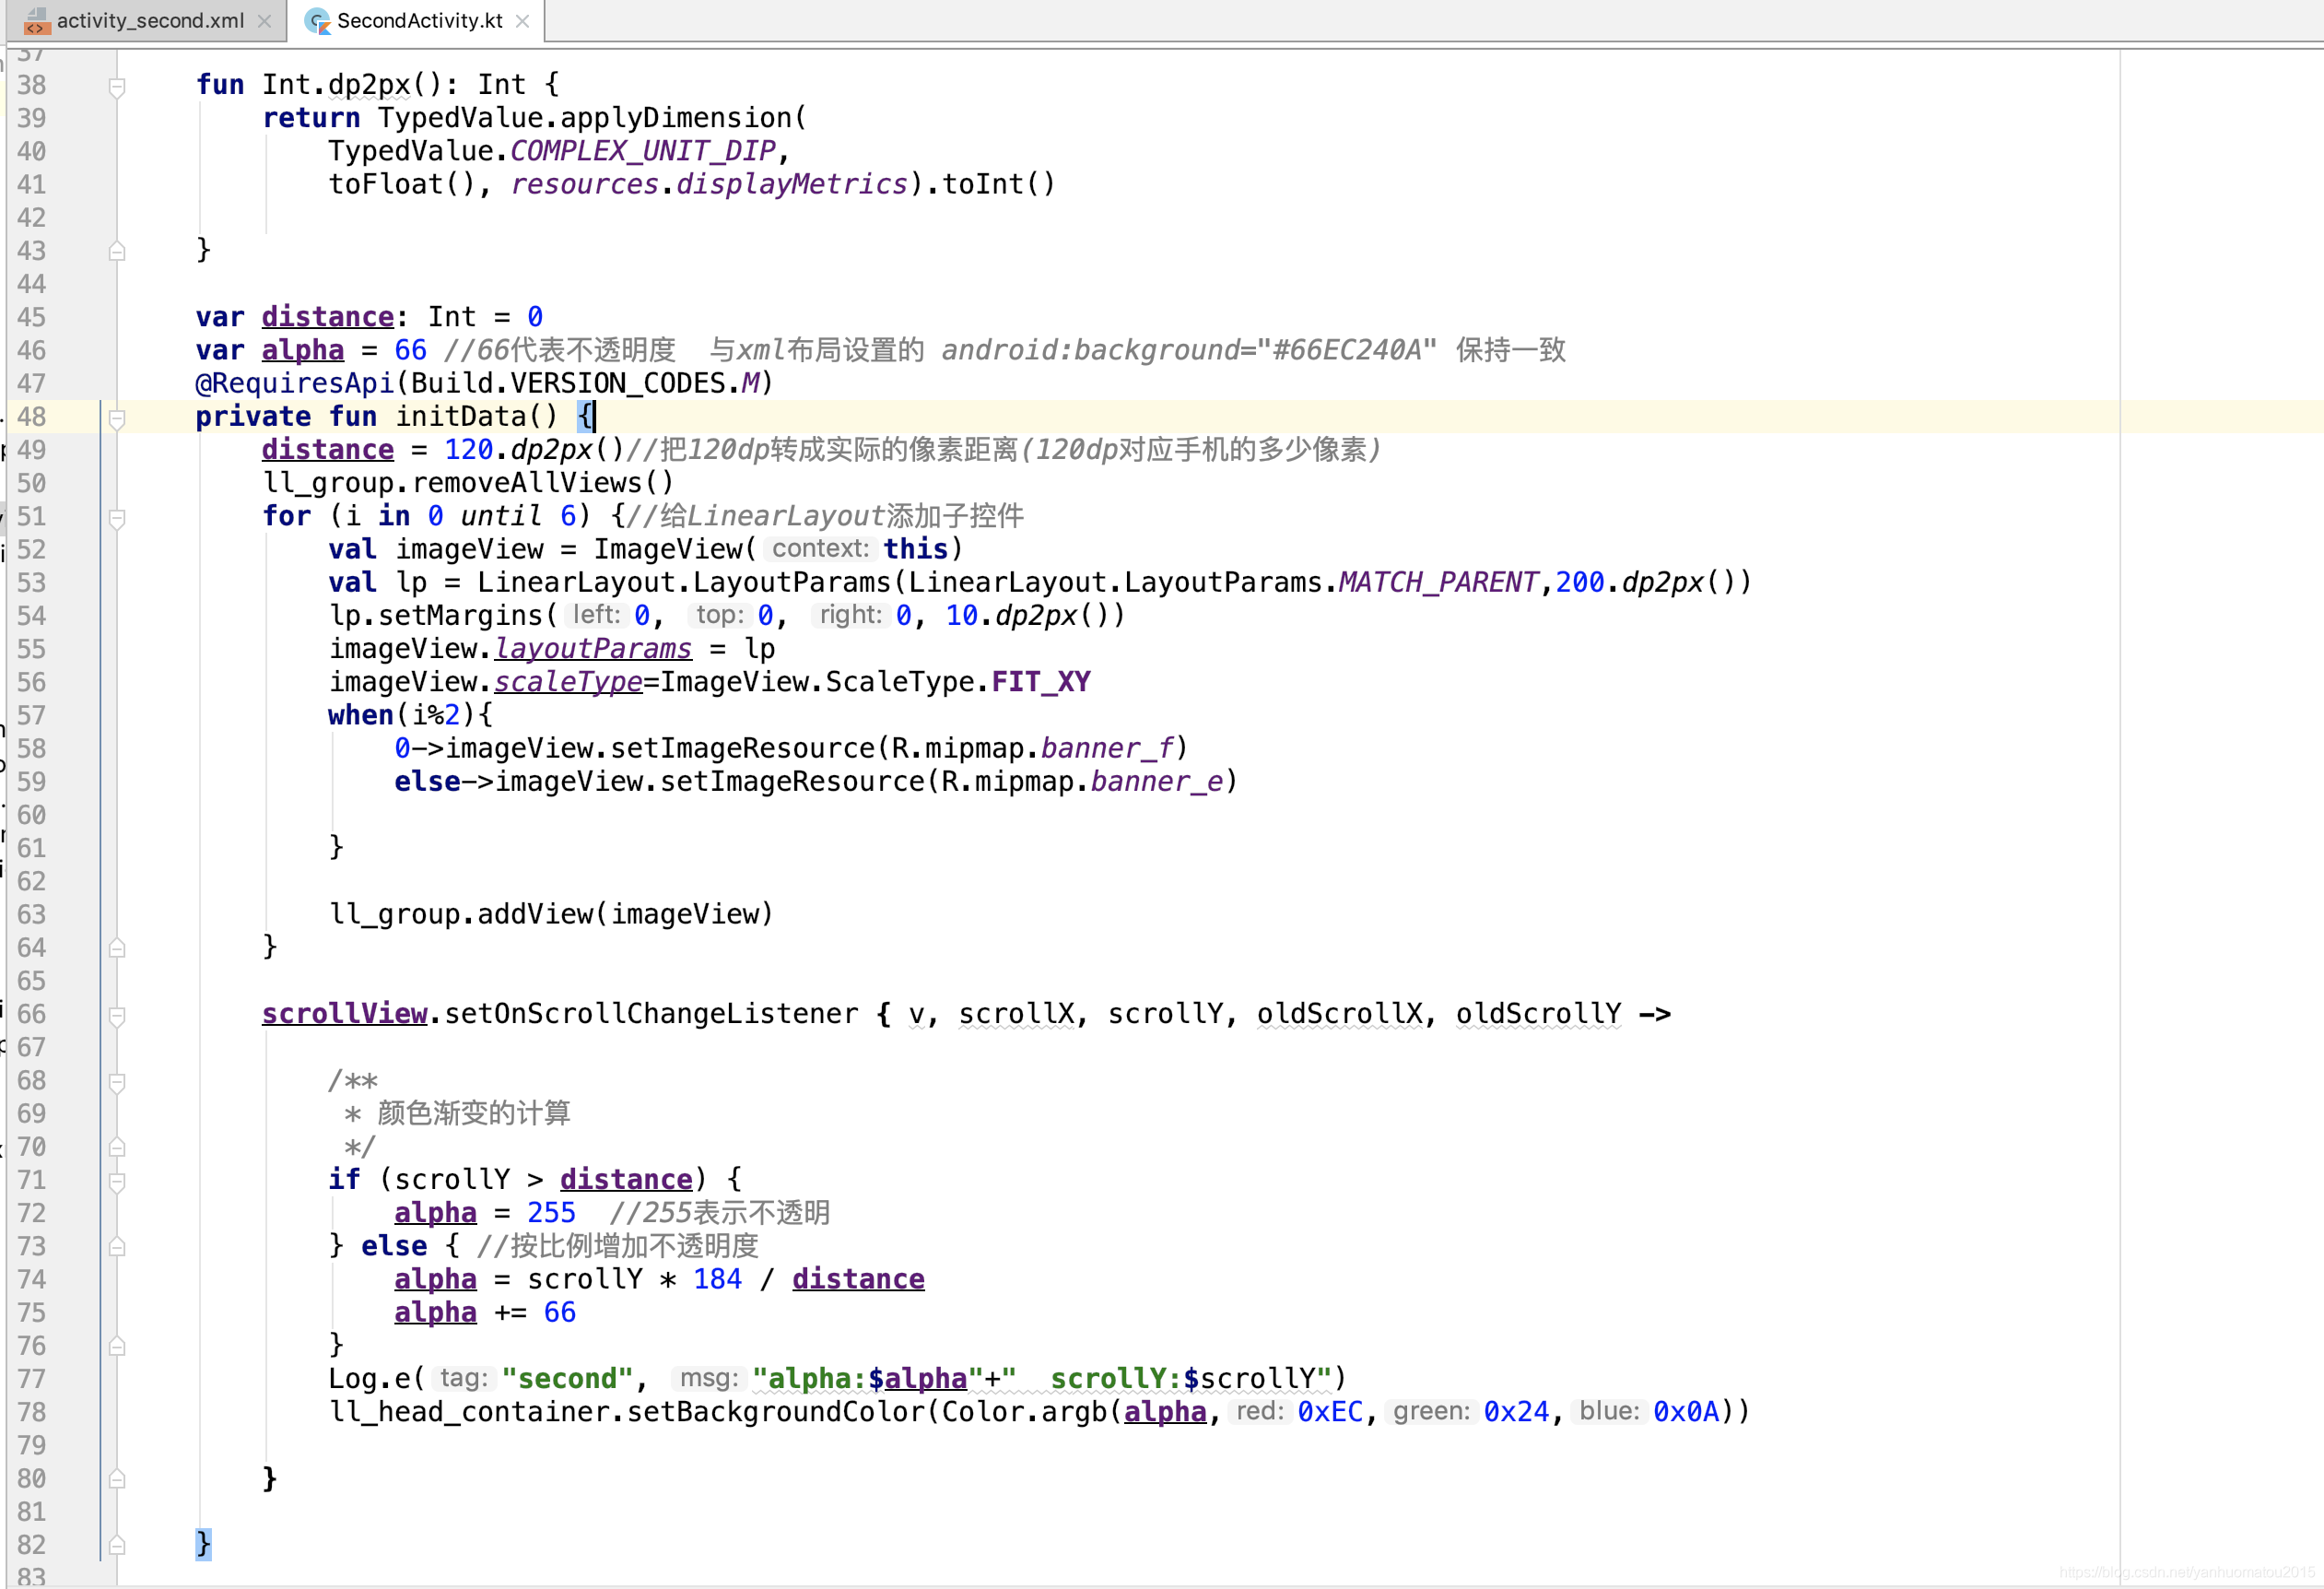Place cursor on initData function name

pyautogui.click(x=460, y=416)
